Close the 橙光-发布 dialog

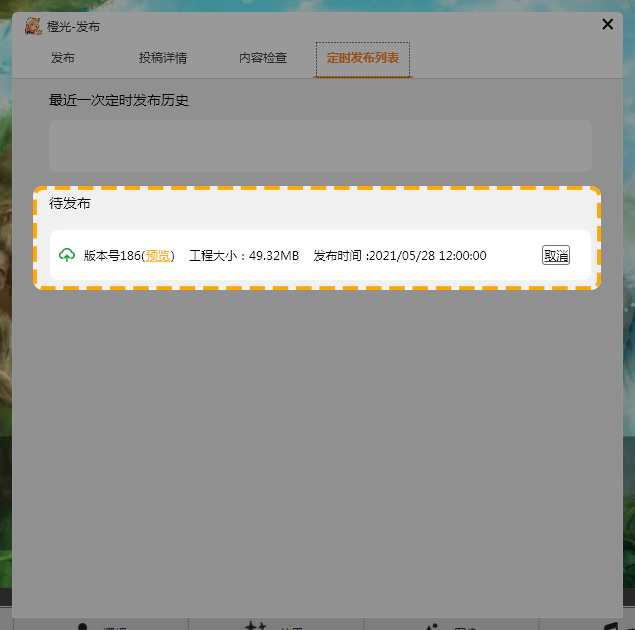click(x=607, y=24)
